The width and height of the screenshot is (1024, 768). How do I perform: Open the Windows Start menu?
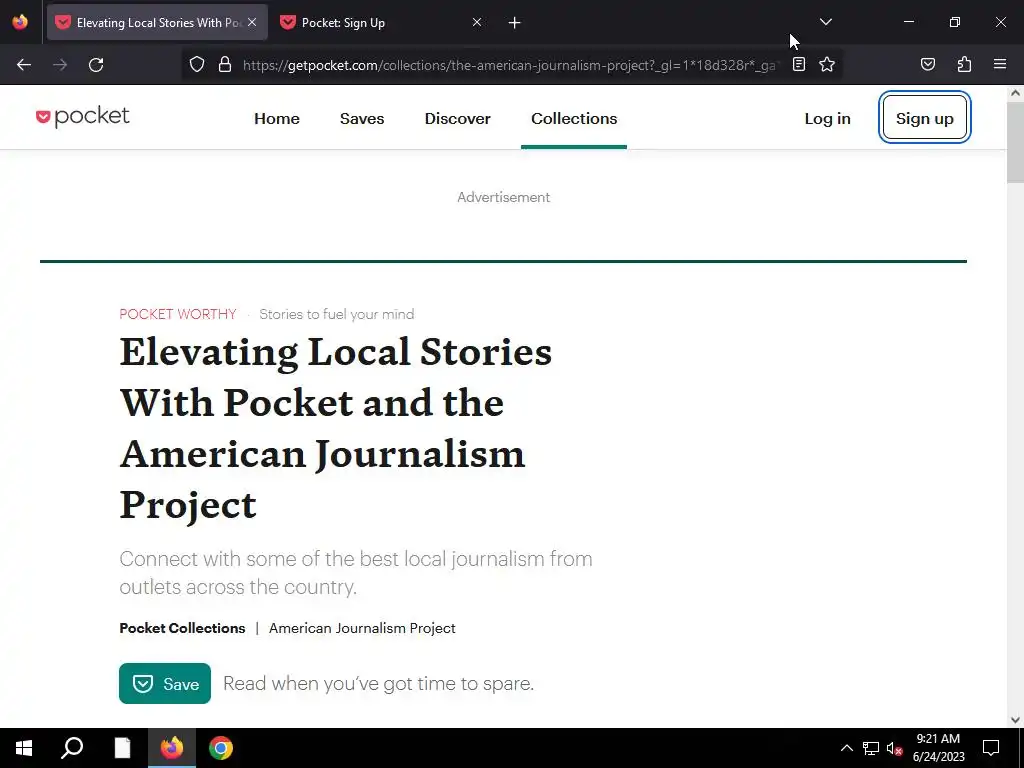coord(24,748)
